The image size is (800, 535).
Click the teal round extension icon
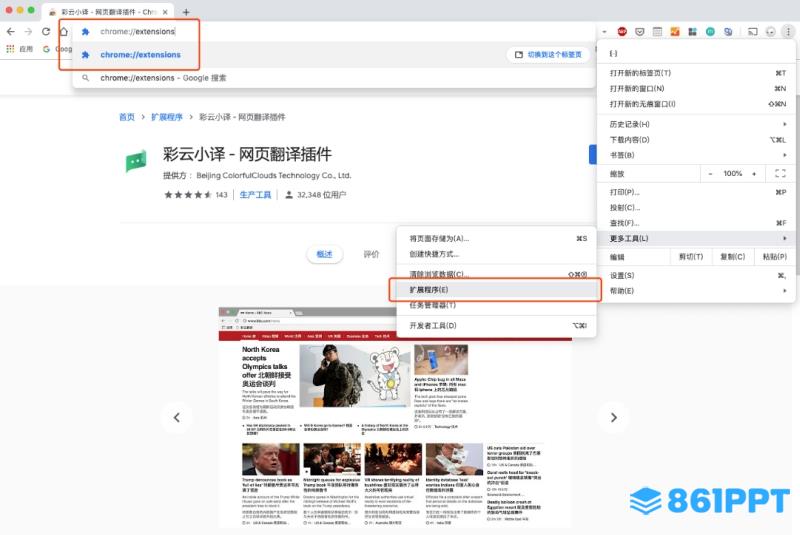[710, 32]
